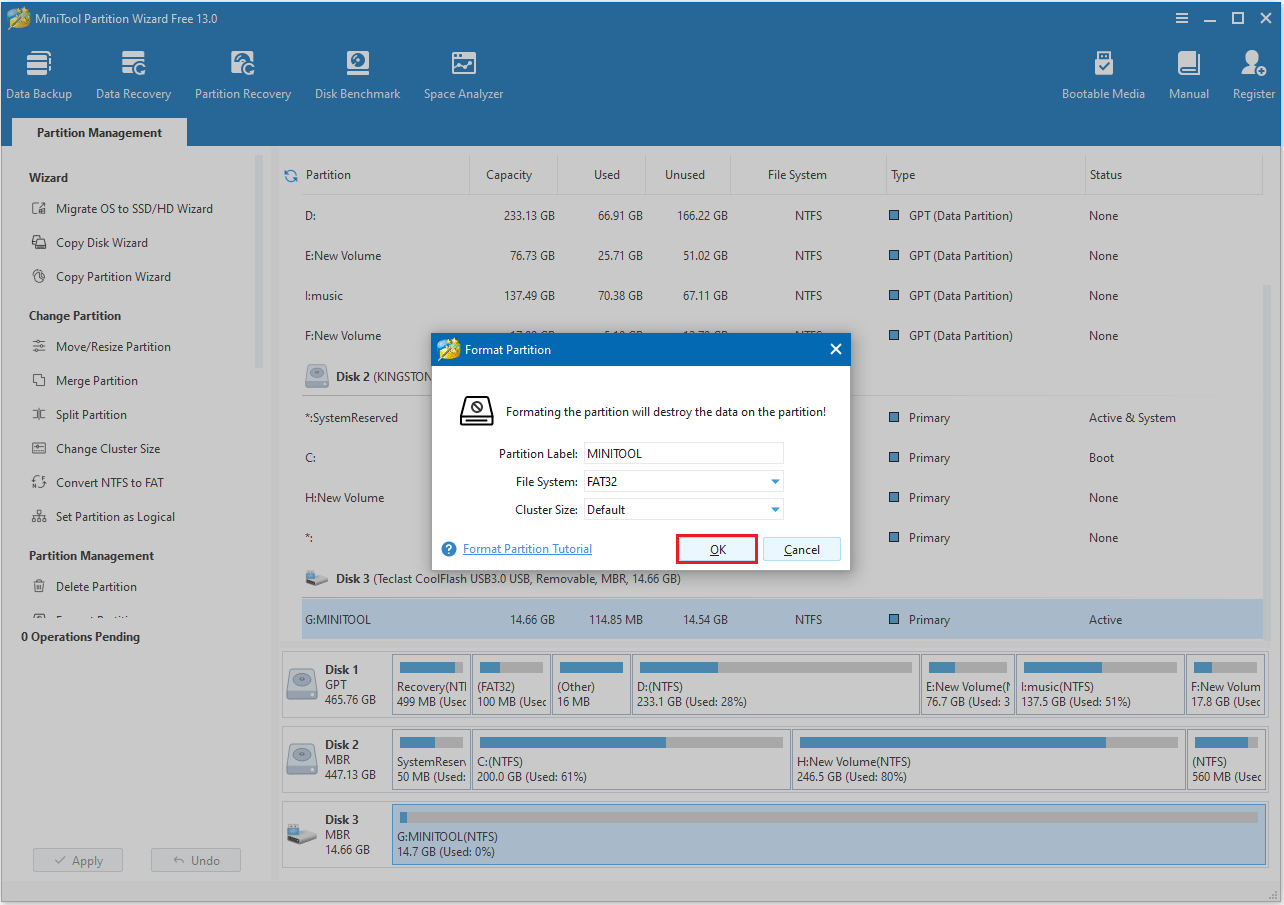
Task: Open the Cluster Size dropdown
Action: pyautogui.click(x=683, y=509)
